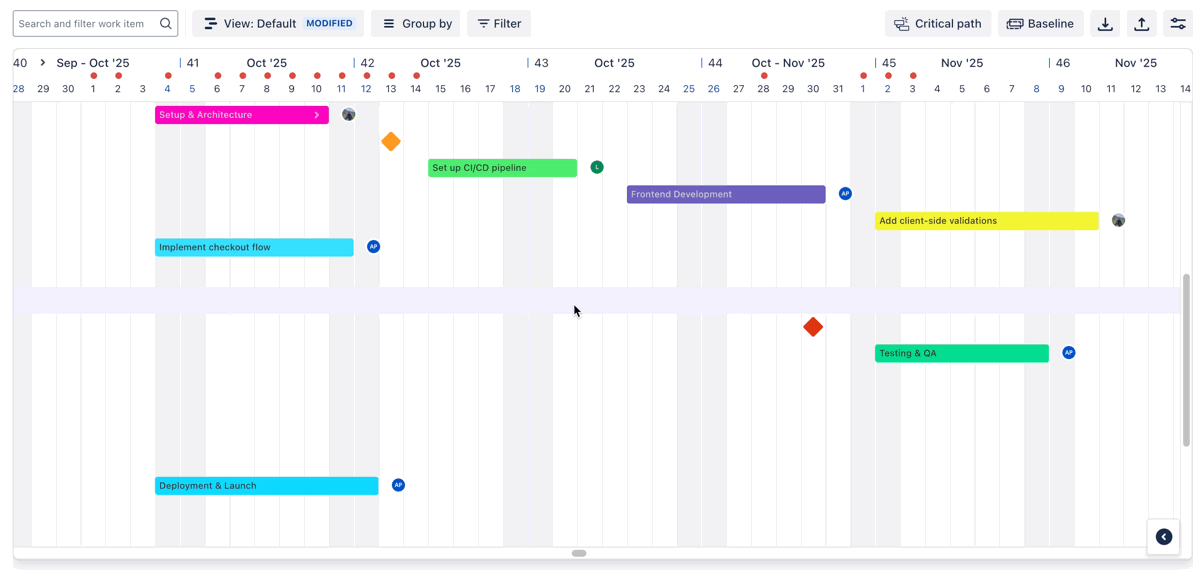Open the View: Default dropdown
The image size is (1200, 571).
coord(278,24)
